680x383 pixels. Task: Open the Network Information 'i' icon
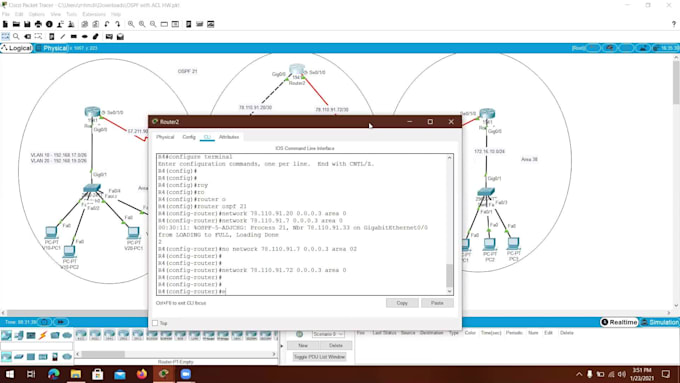[49, 24]
